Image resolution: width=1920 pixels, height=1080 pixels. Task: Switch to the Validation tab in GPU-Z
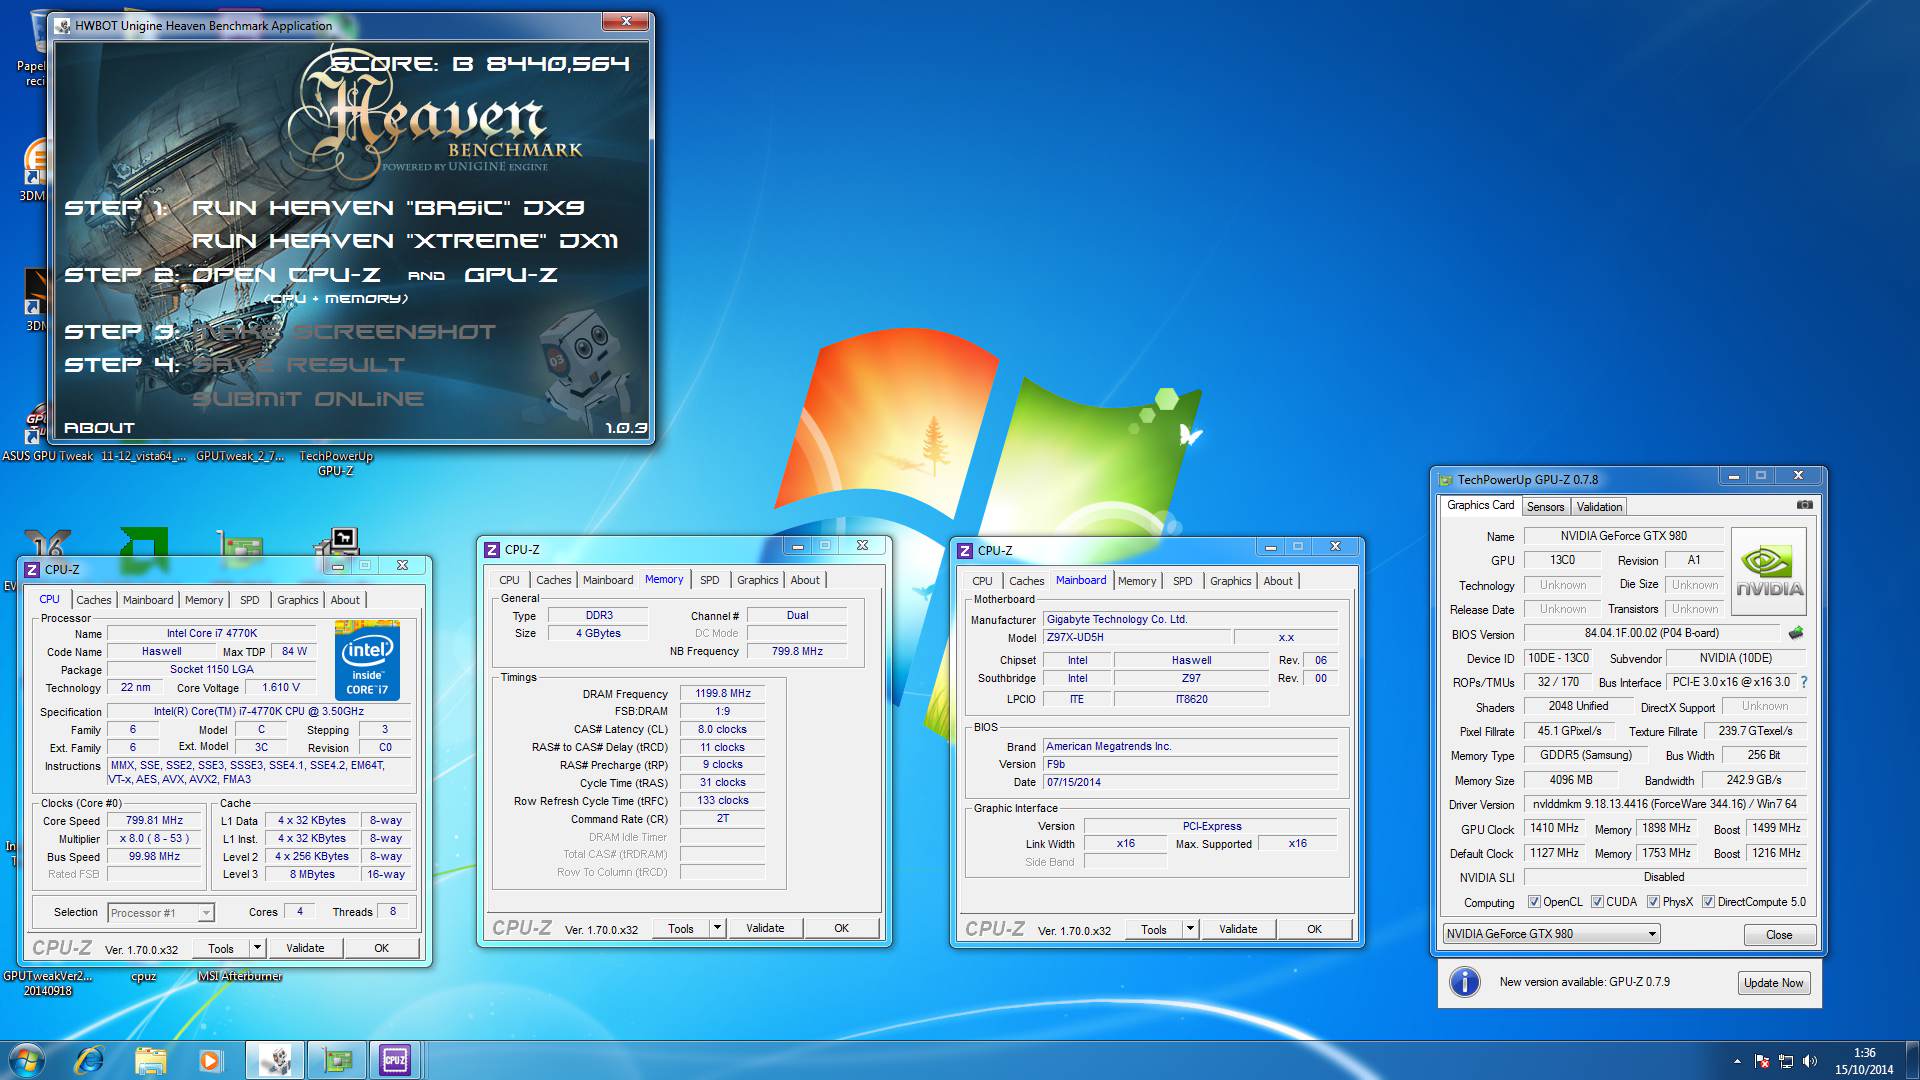coord(1599,507)
